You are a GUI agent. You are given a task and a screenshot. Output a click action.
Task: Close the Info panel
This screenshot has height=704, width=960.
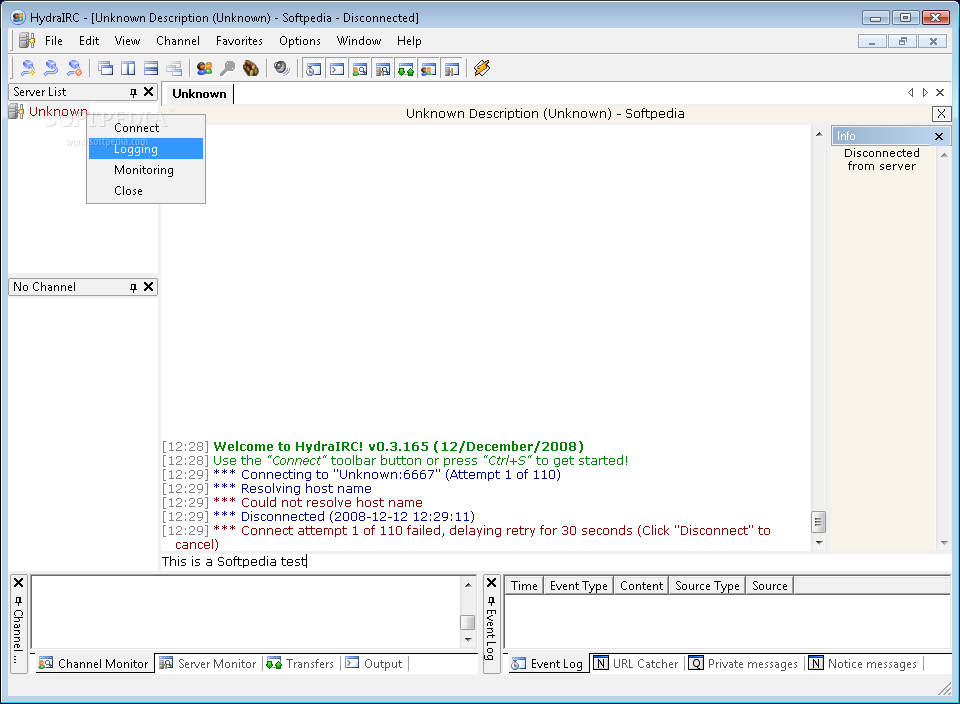tap(939, 136)
